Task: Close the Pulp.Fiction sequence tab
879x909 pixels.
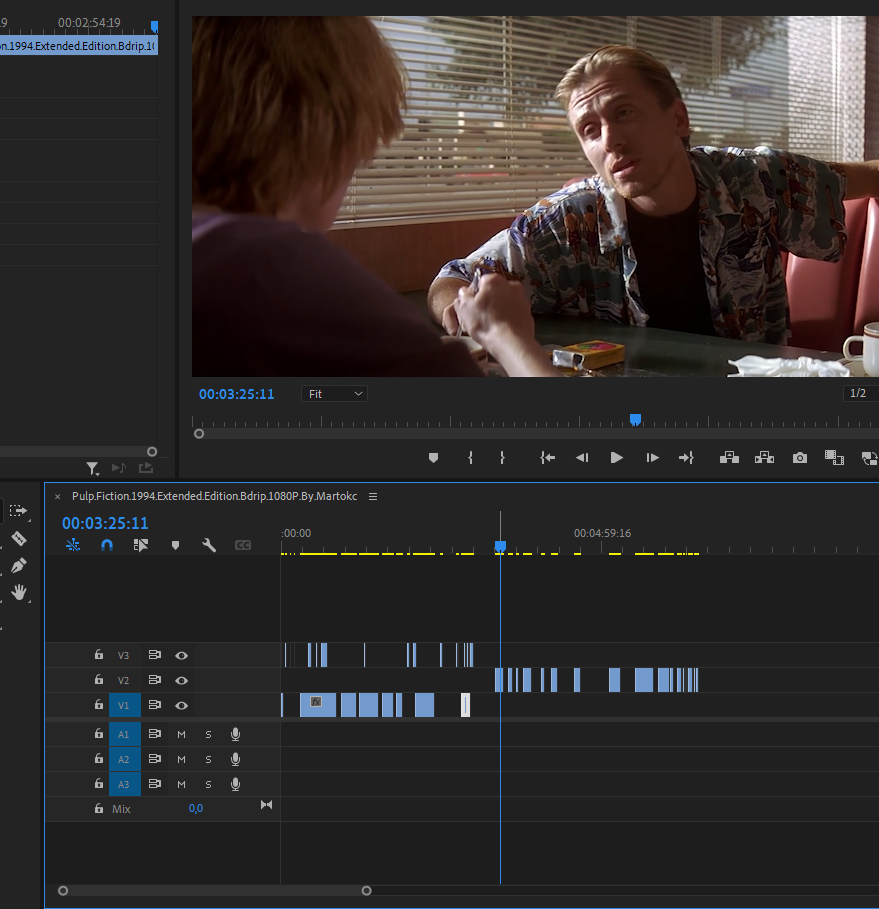Action: point(57,497)
